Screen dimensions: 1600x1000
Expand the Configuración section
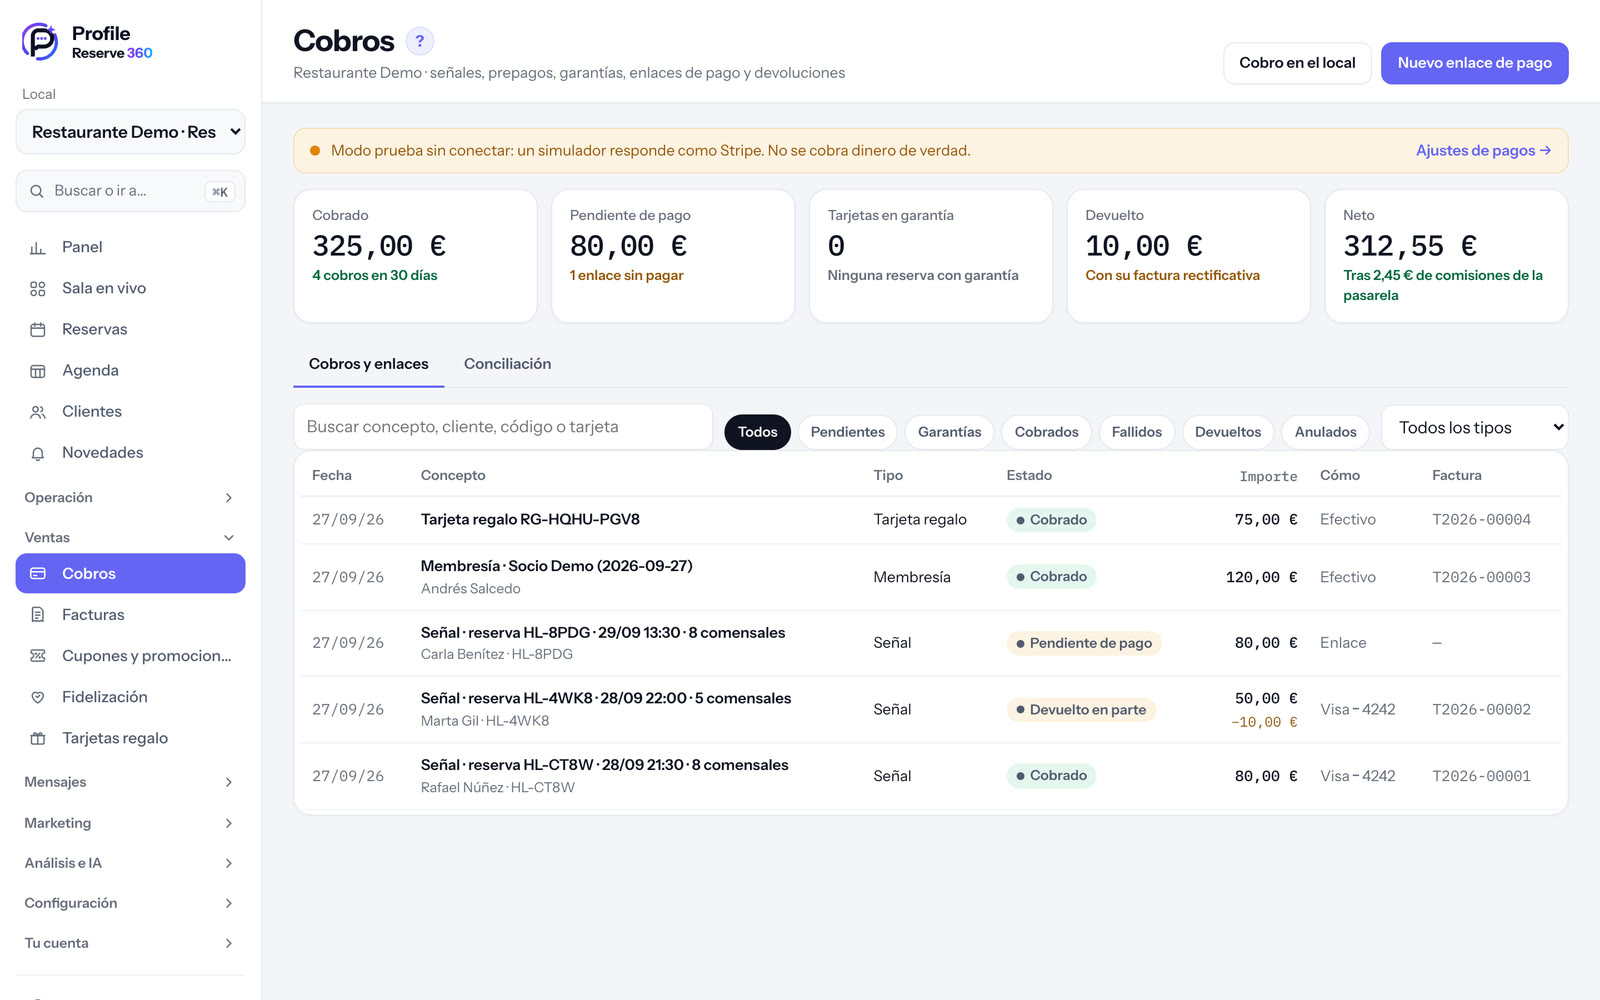click(x=130, y=903)
